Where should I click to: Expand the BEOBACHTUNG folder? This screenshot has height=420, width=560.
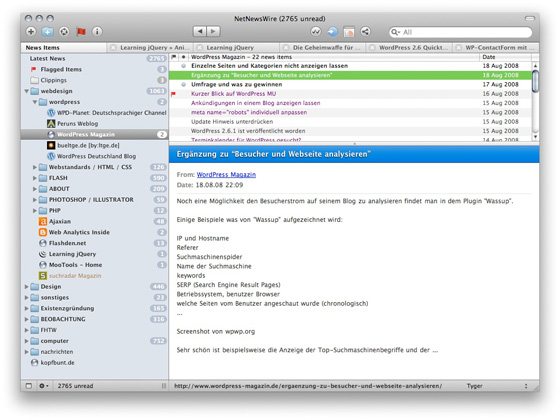click(x=26, y=319)
